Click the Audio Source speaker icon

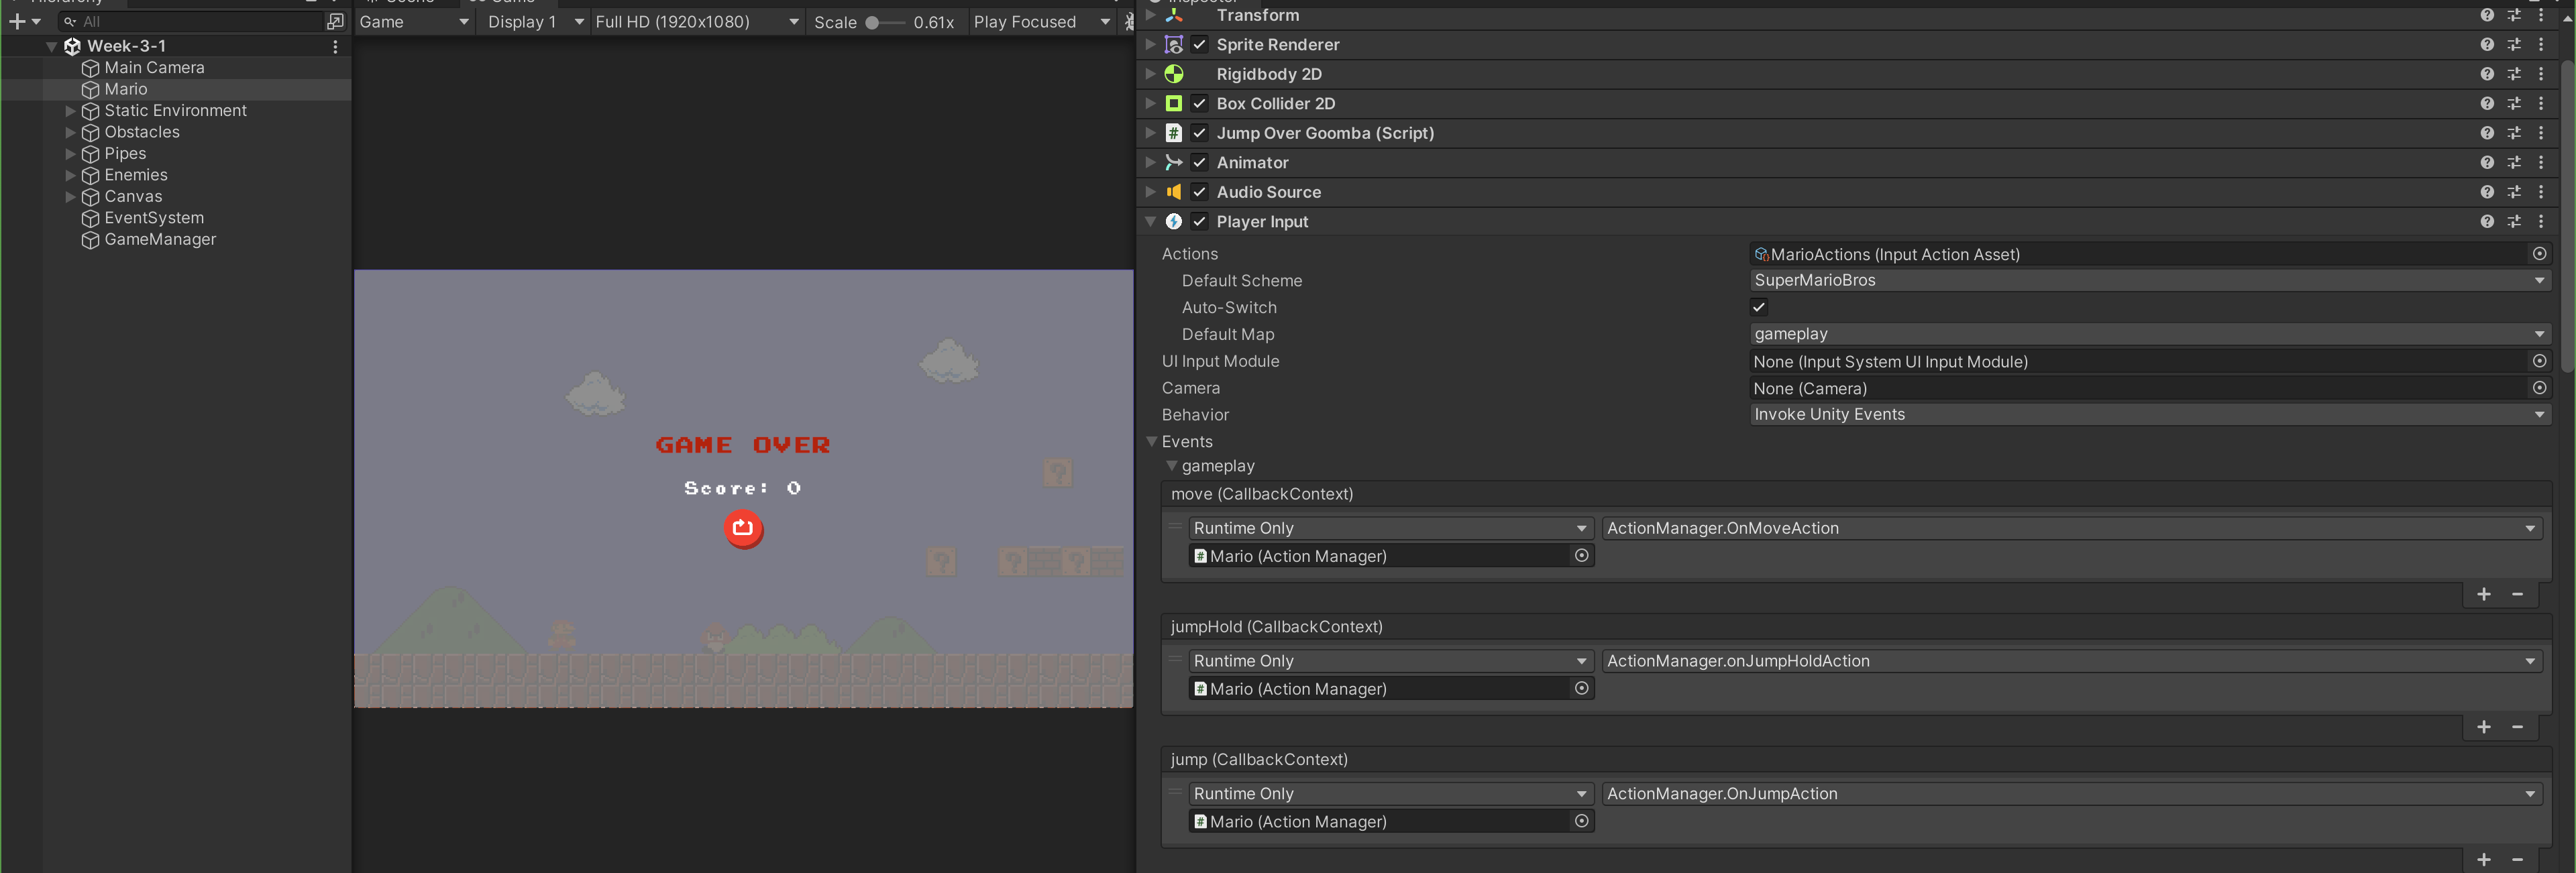1174,192
